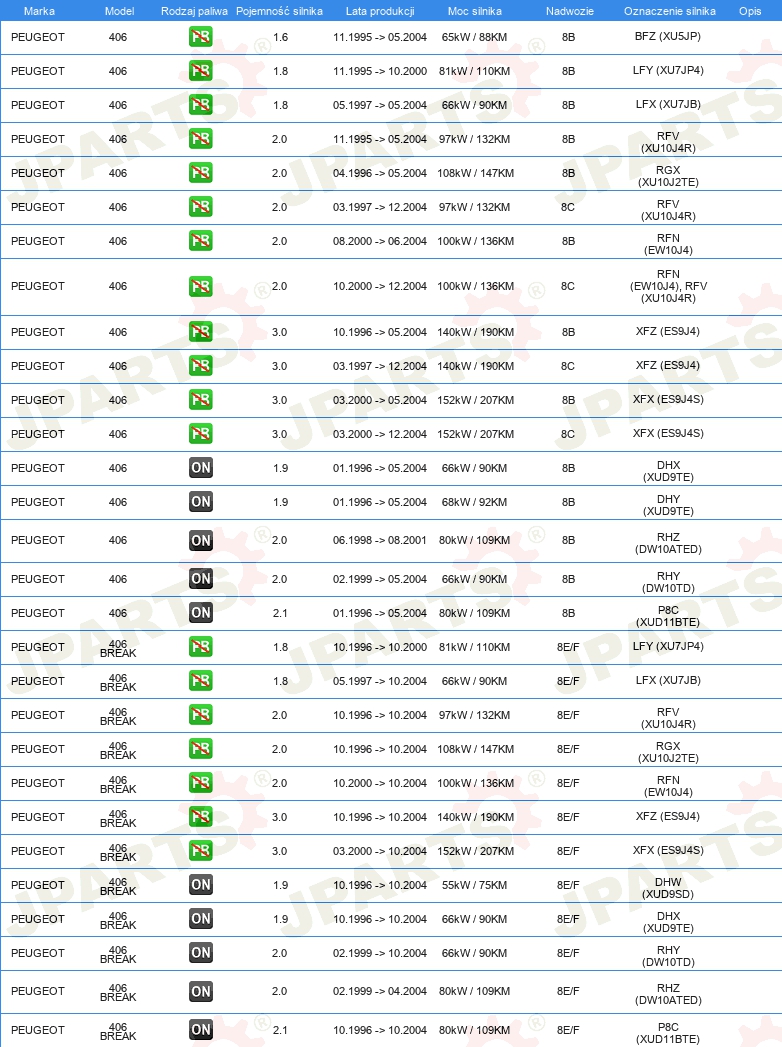Click the petrol icon in the 08.2000 -> 06.2004 row
The width and height of the screenshot is (782, 1047).
coord(200,241)
